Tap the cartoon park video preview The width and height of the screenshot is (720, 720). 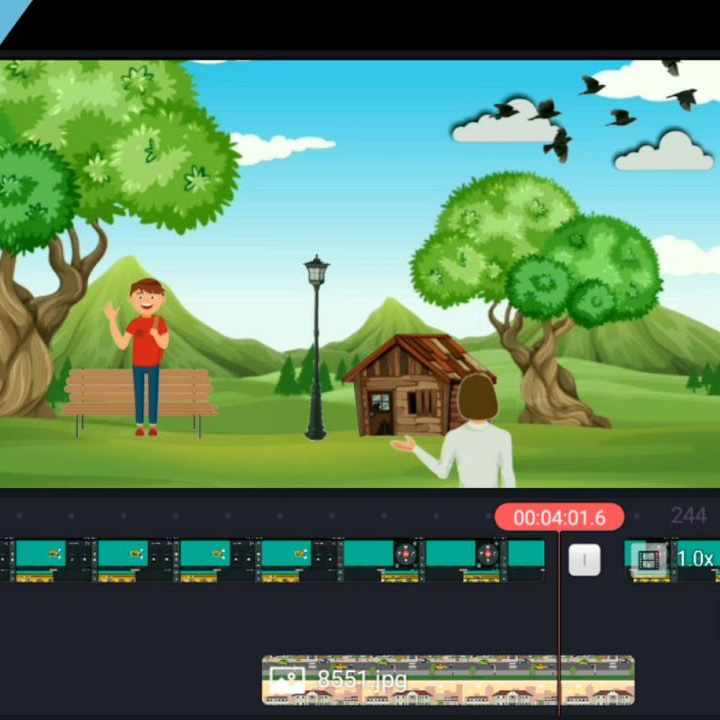coord(360,274)
